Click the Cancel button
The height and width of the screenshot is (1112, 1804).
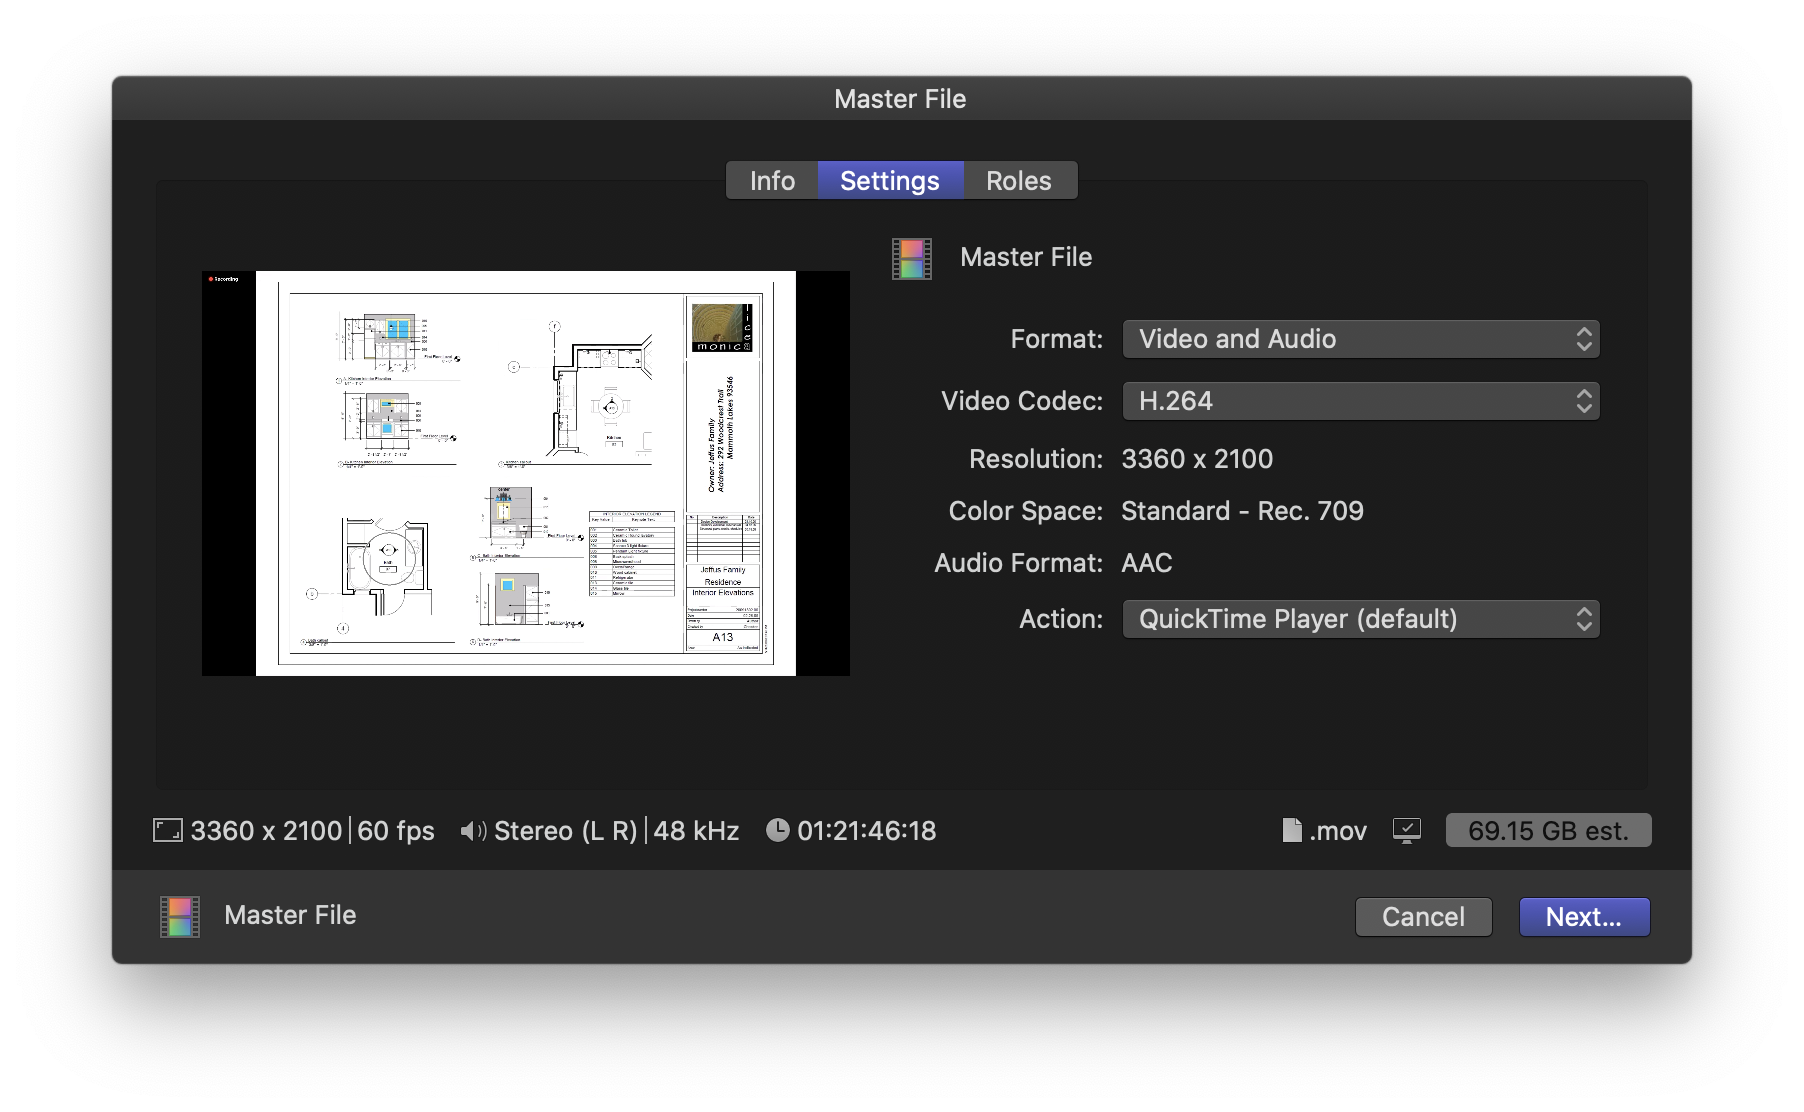tap(1423, 917)
